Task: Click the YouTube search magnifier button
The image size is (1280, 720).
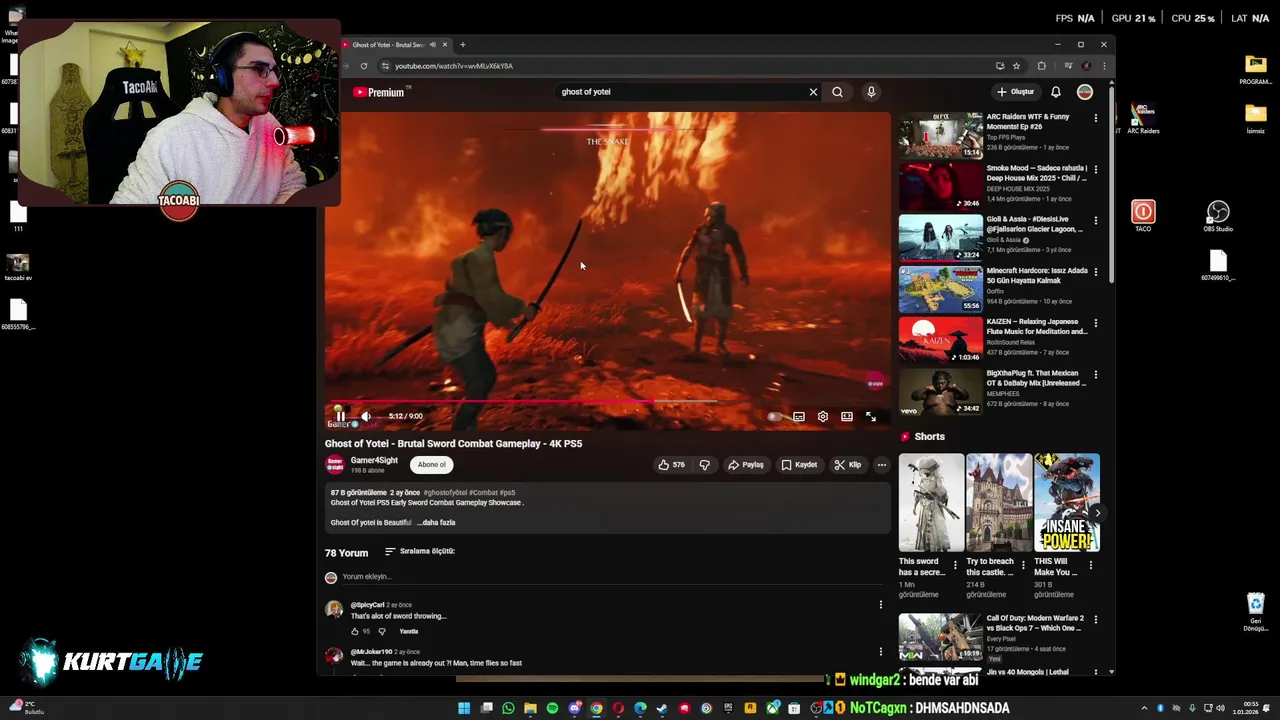Action: pos(838,92)
